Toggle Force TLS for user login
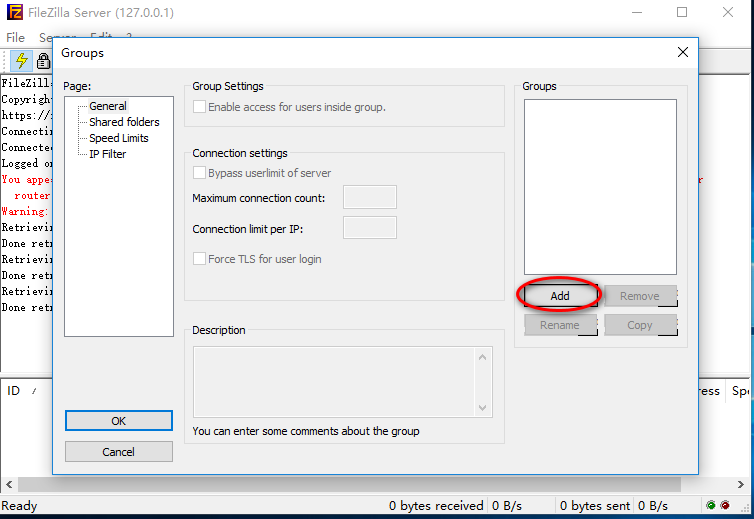The width and height of the screenshot is (754, 519). pyautogui.click(x=199, y=259)
